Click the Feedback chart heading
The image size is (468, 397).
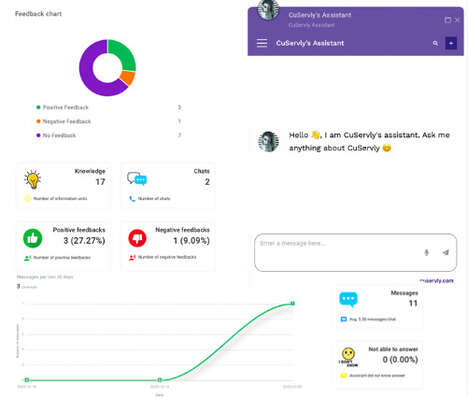[x=38, y=14]
